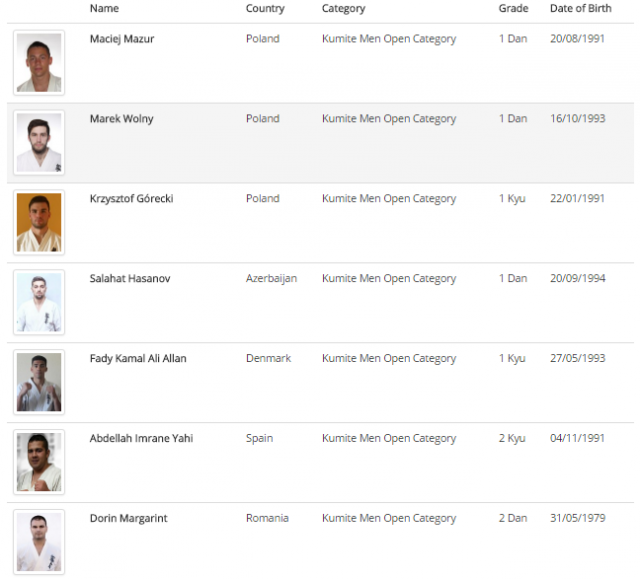Sort by the Category column header

tap(343, 9)
